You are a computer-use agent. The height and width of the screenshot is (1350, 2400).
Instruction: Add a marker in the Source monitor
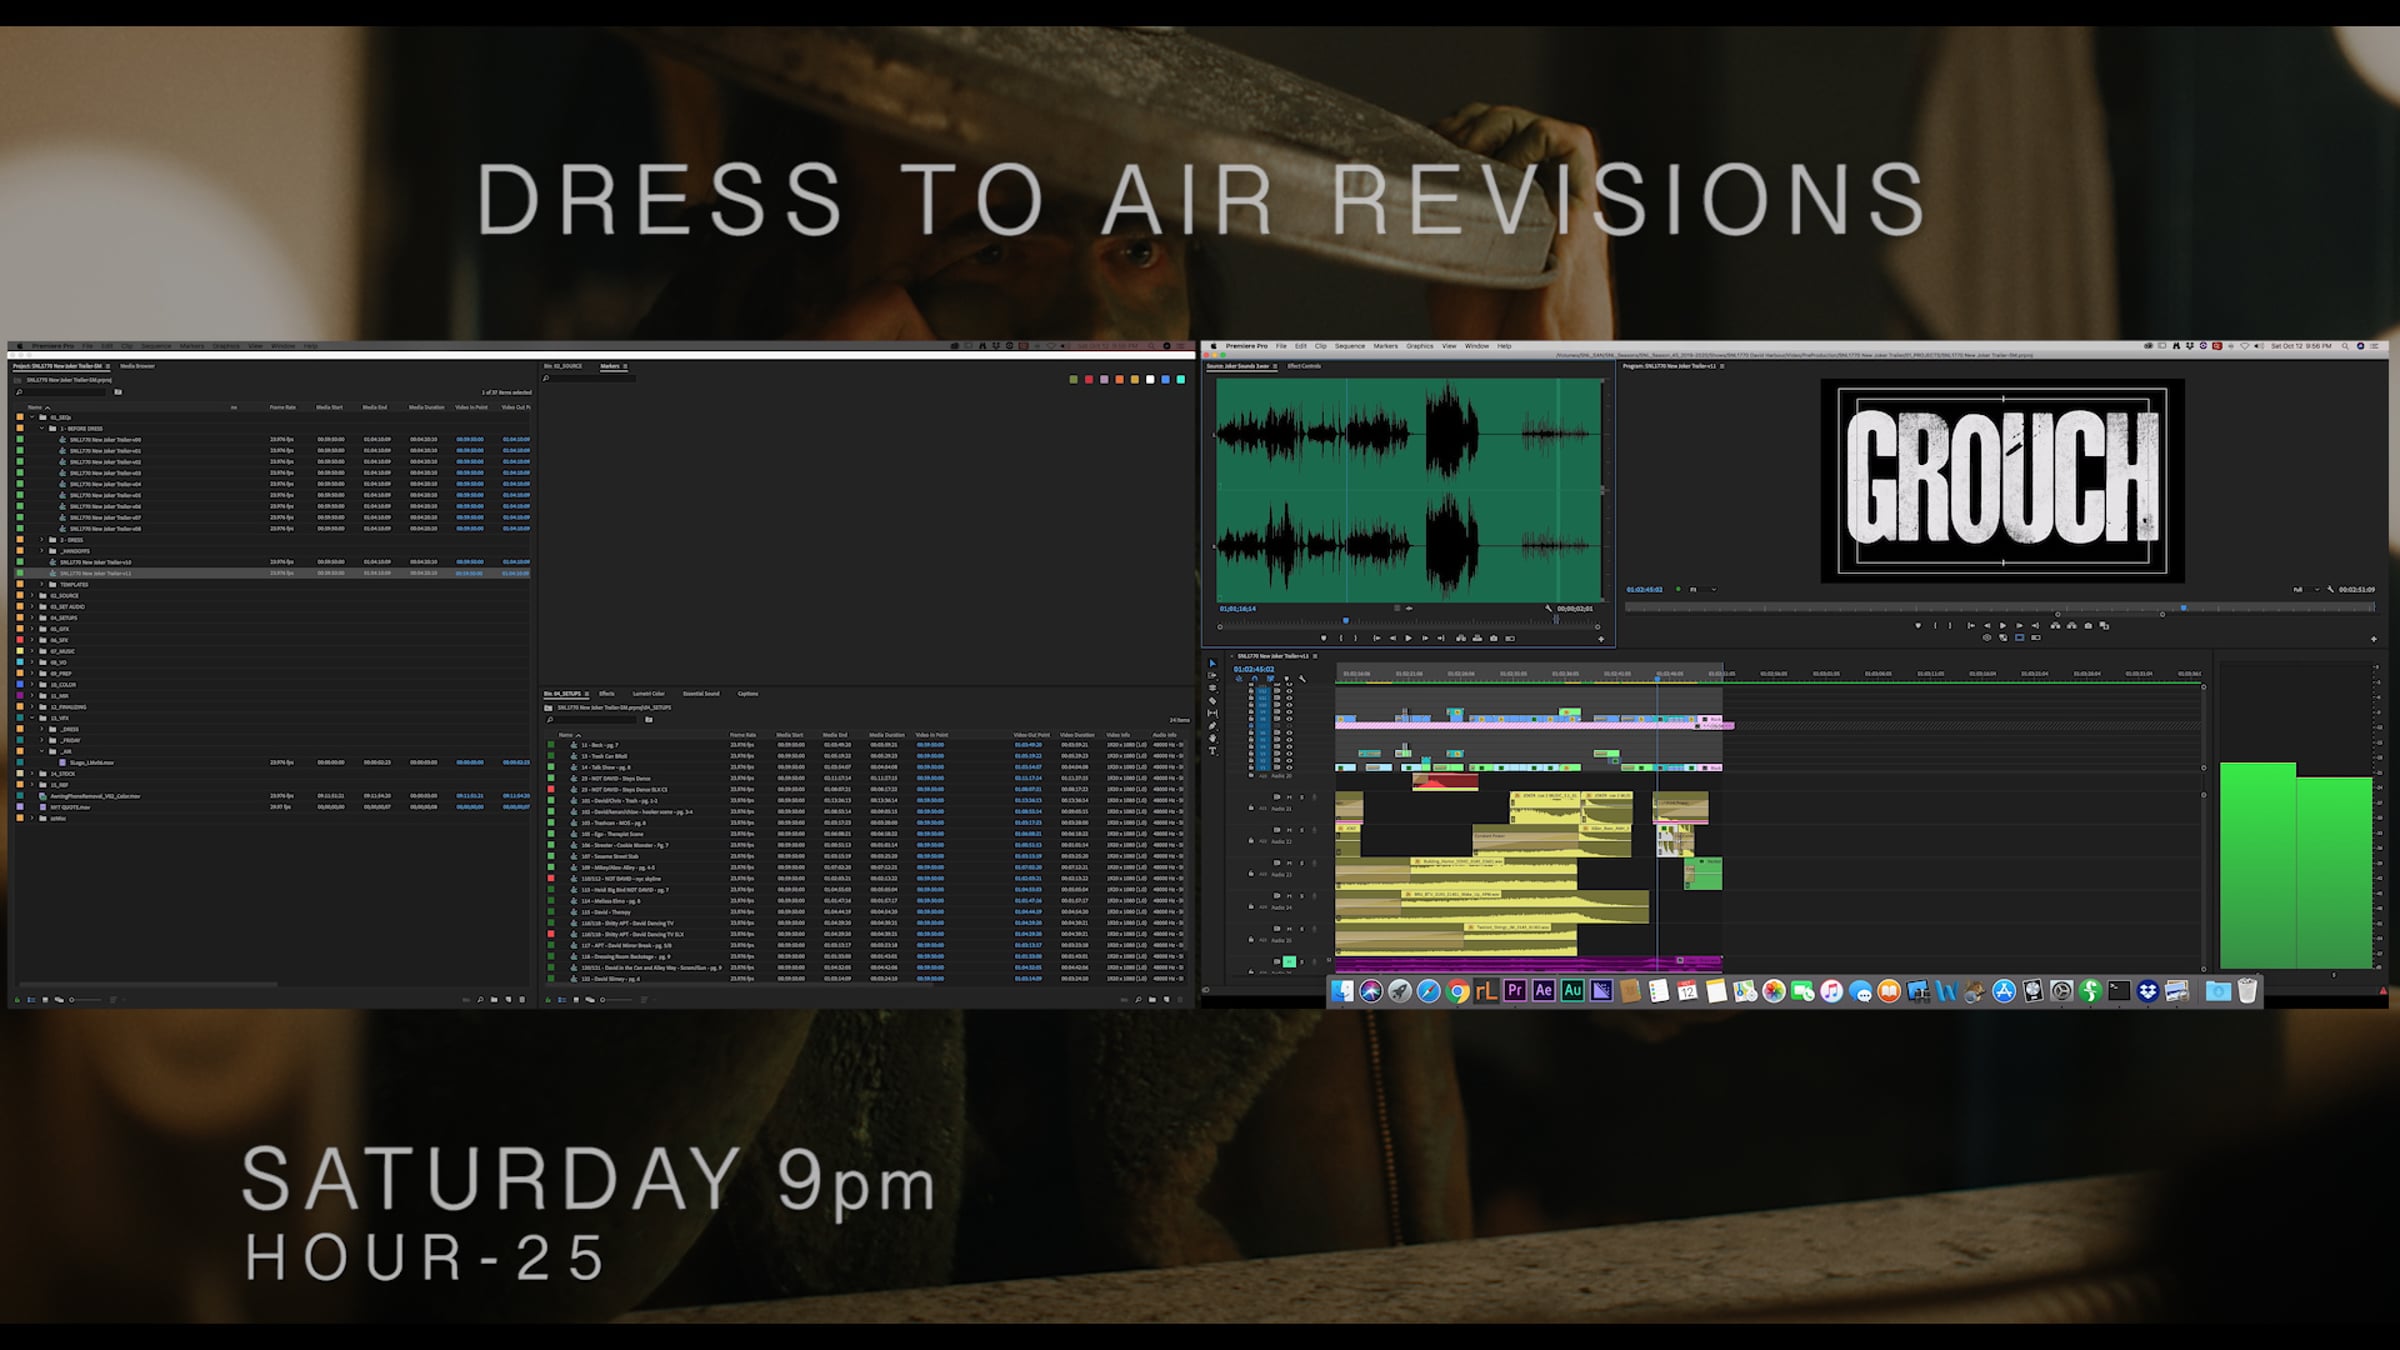(1324, 638)
